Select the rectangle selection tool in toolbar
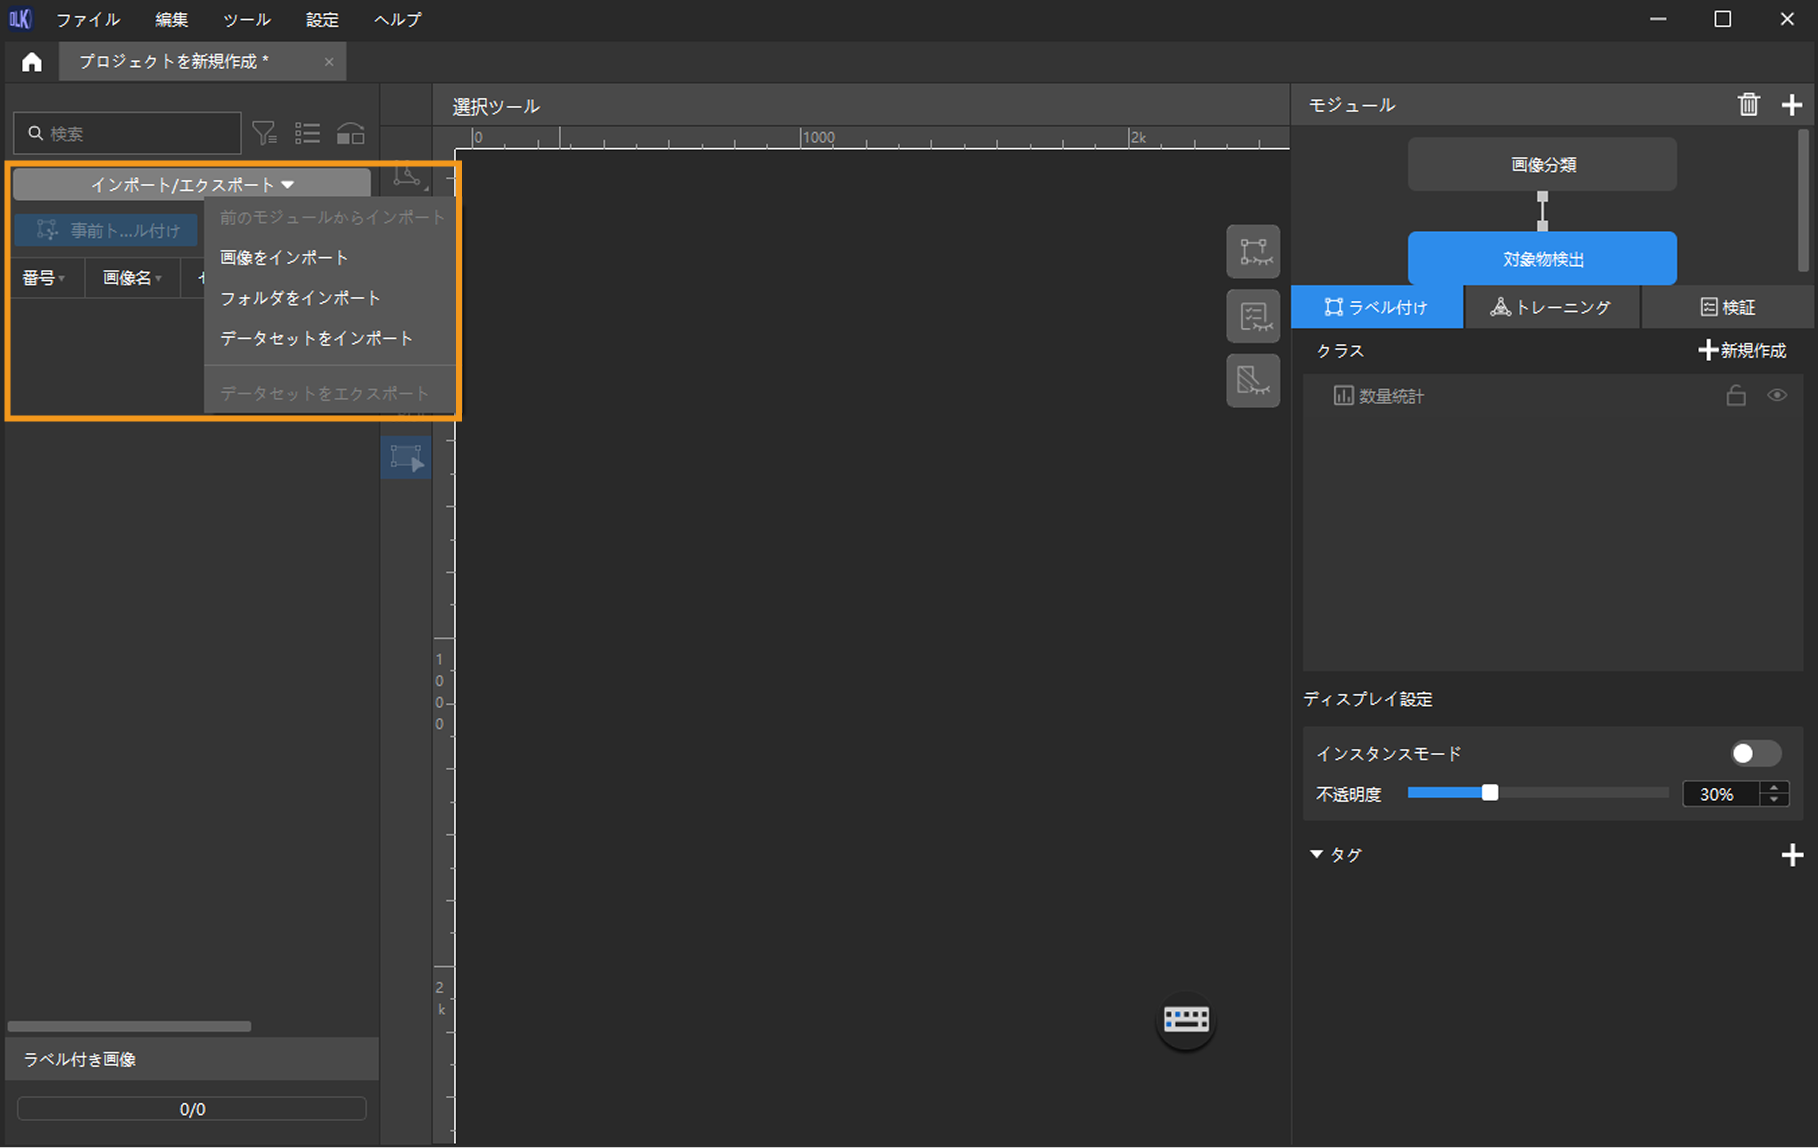Screen dimensions: 1818x1148 coord(406,458)
